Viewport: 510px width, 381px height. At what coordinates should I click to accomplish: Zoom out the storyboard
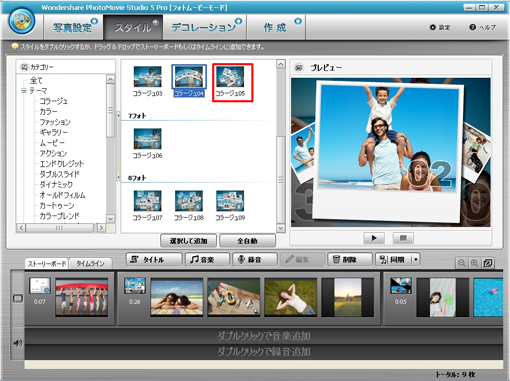click(x=462, y=263)
